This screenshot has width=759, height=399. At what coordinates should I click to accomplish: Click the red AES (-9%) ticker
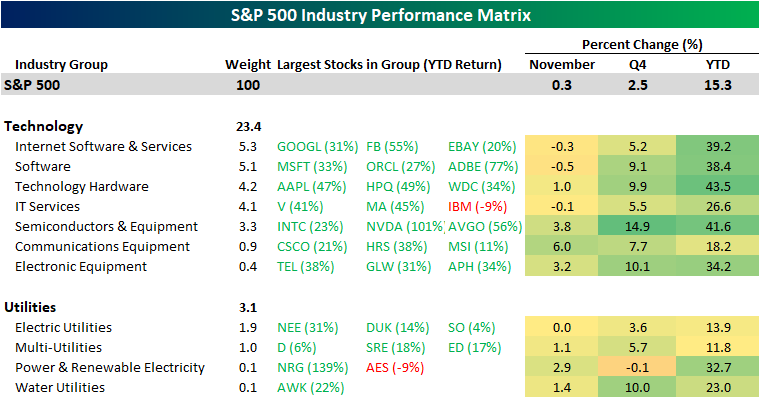click(x=395, y=368)
